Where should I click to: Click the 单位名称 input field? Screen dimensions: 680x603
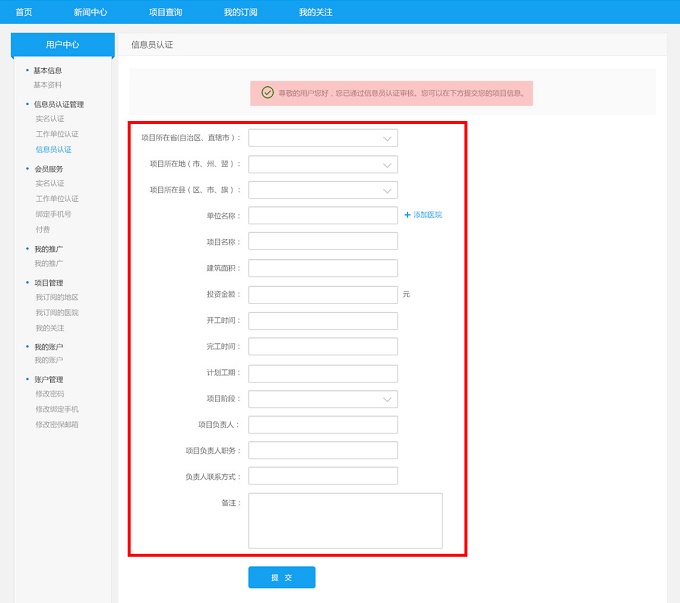click(x=322, y=215)
